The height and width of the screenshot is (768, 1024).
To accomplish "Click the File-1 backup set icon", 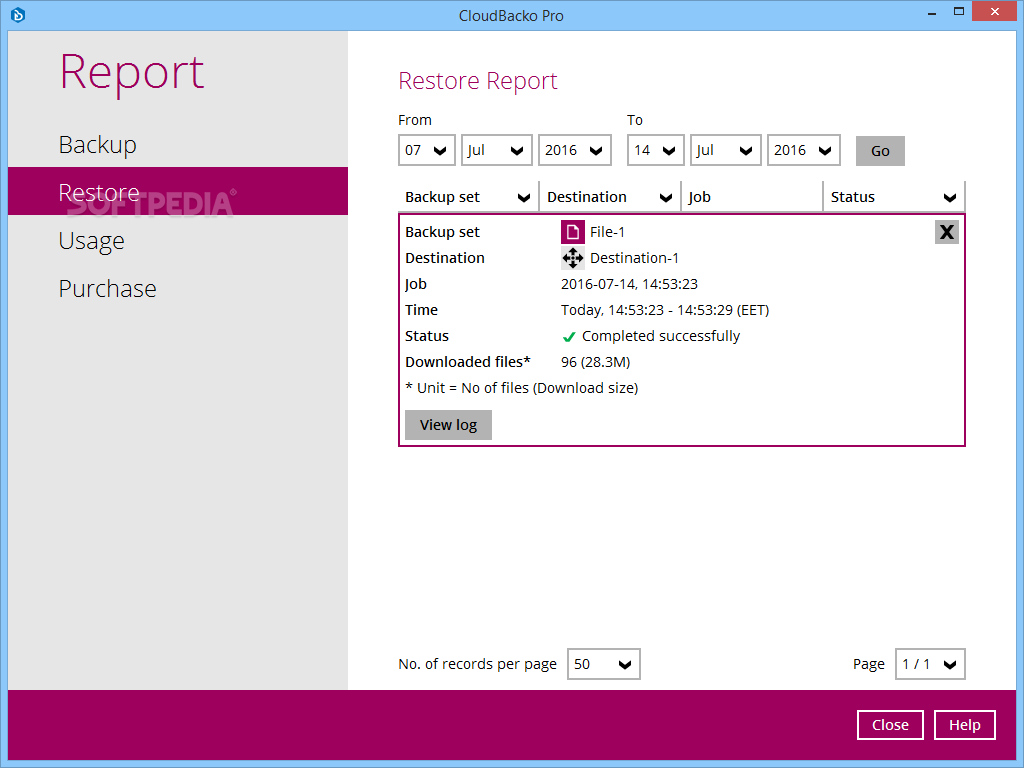I will pyautogui.click(x=573, y=232).
